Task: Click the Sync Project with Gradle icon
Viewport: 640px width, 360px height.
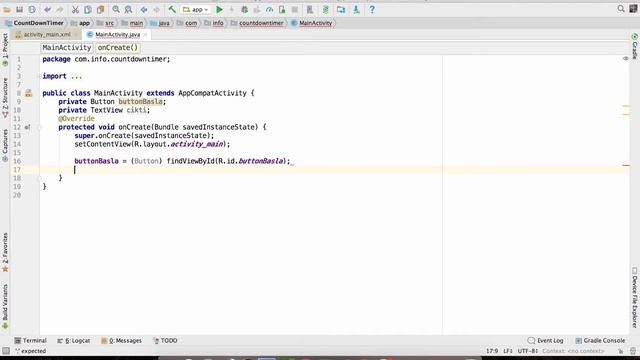Action: (x=325, y=9)
